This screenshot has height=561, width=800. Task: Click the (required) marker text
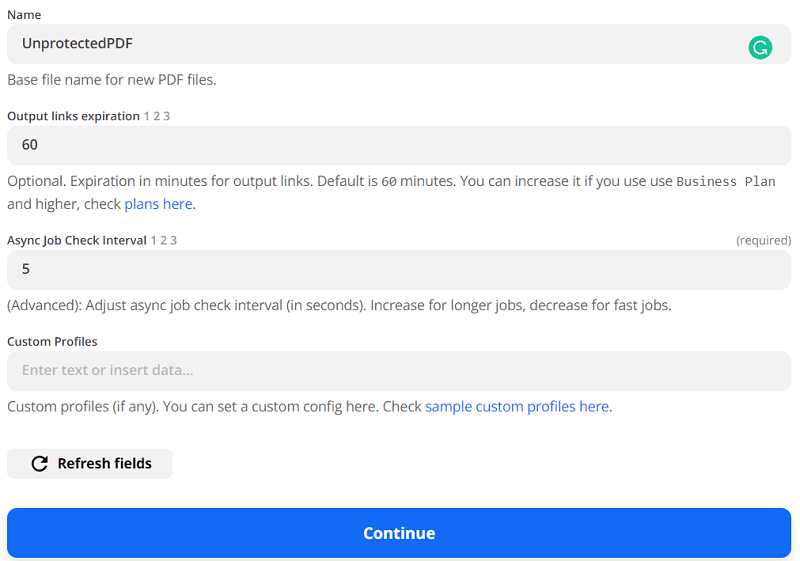pos(763,240)
